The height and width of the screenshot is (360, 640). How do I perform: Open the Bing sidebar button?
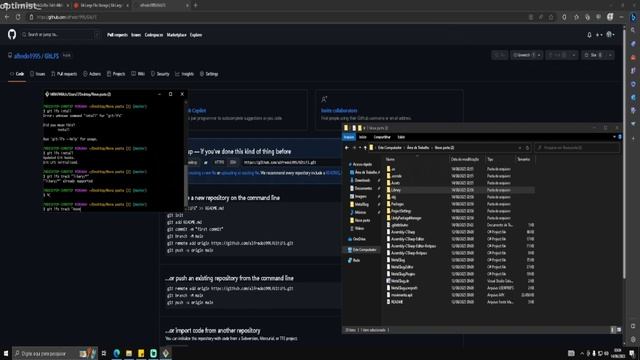(633, 17)
